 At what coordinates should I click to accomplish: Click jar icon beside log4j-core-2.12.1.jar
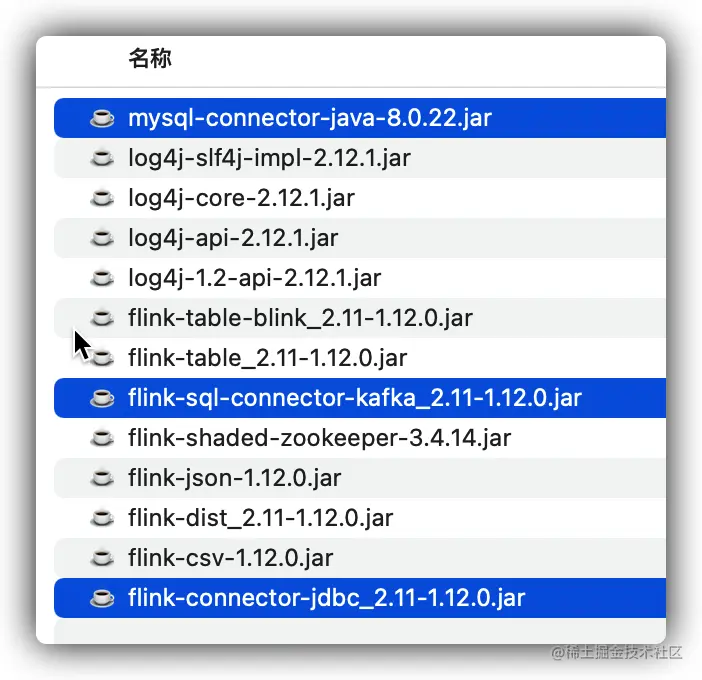click(x=102, y=198)
